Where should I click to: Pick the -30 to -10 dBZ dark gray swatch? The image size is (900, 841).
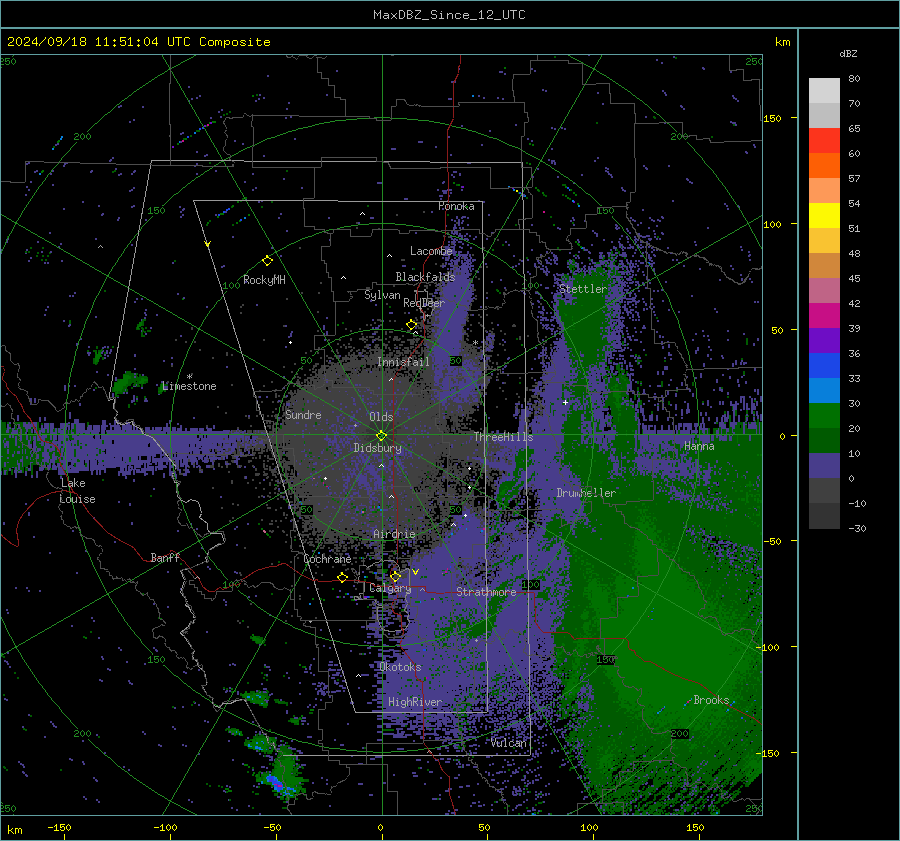tap(824, 516)
